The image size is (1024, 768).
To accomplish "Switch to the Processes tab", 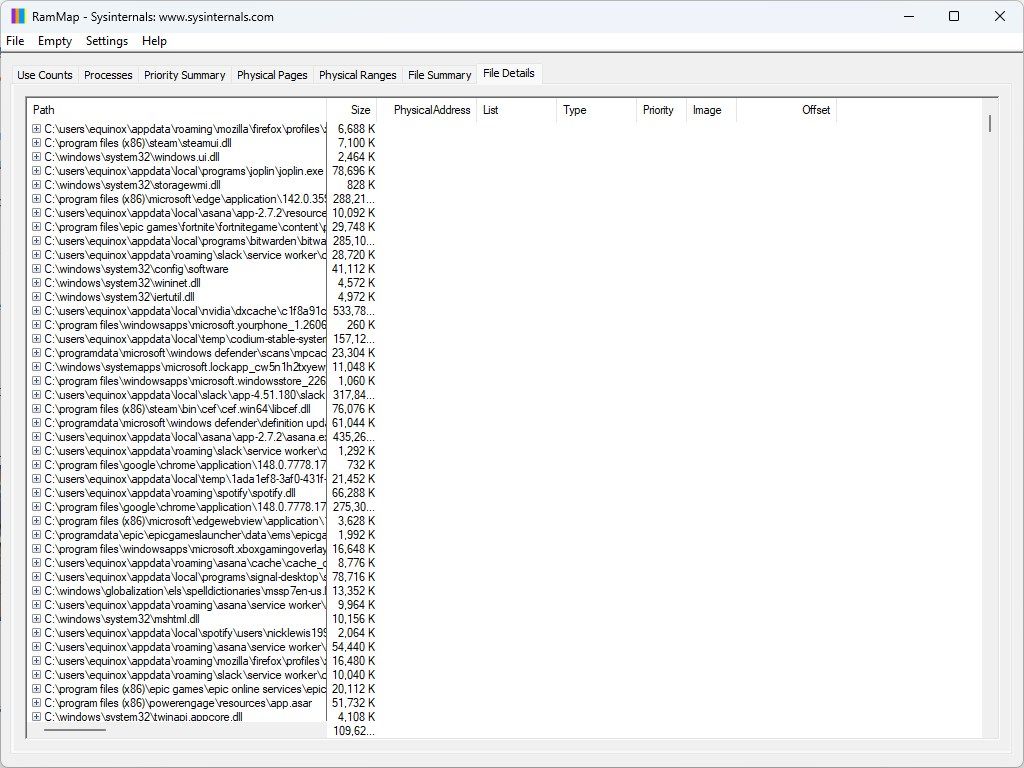I will click(x=108, y=75).
